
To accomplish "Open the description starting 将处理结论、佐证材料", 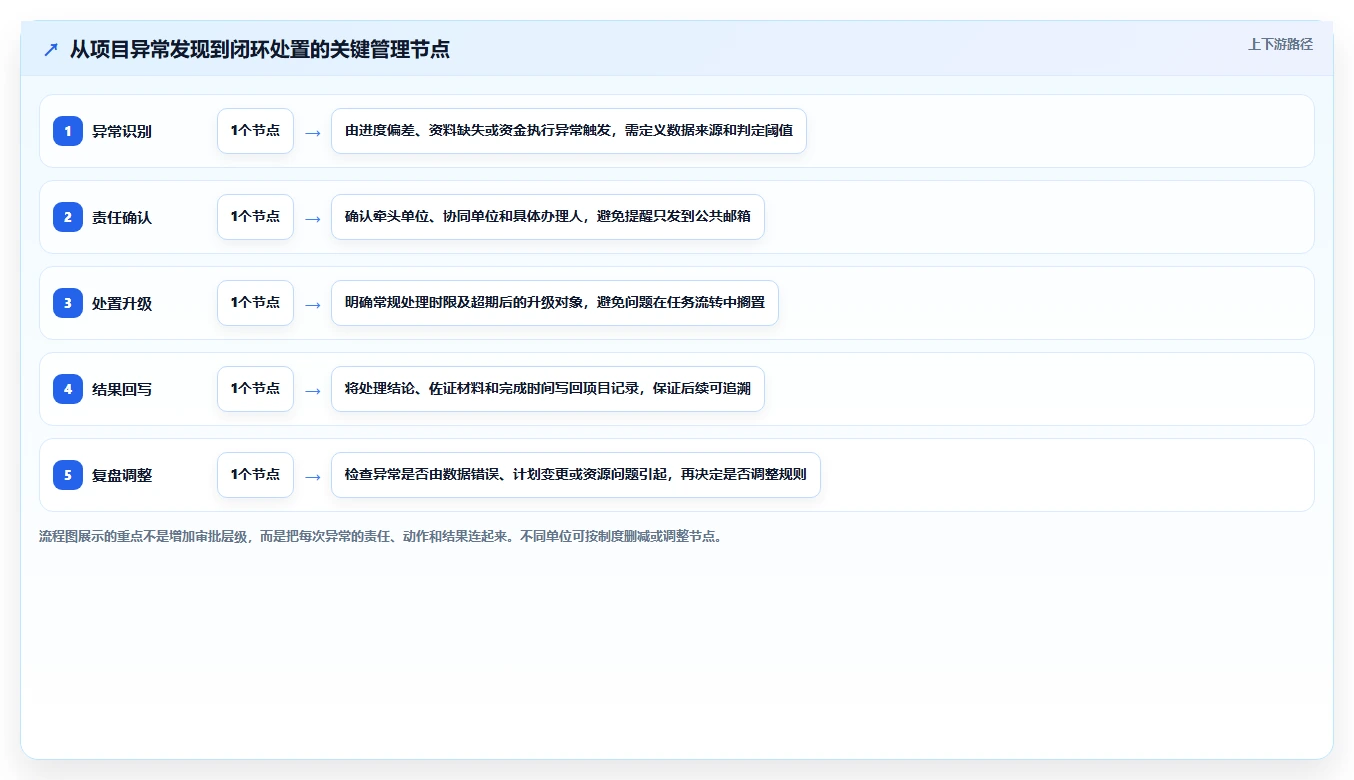I will click(548, 389).
